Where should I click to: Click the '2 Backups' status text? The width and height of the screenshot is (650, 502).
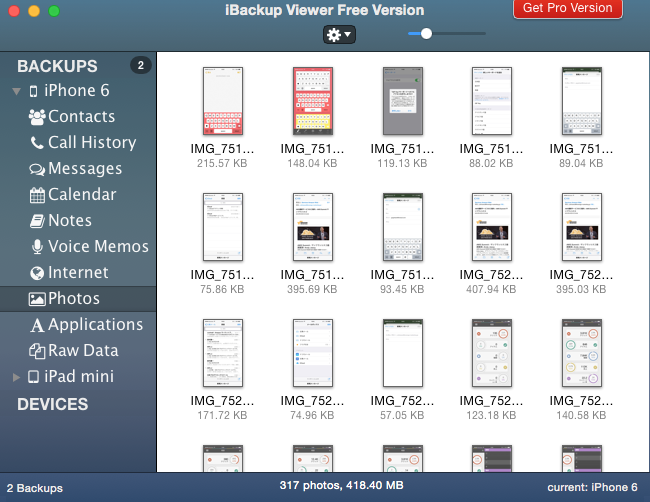point(35,488)
